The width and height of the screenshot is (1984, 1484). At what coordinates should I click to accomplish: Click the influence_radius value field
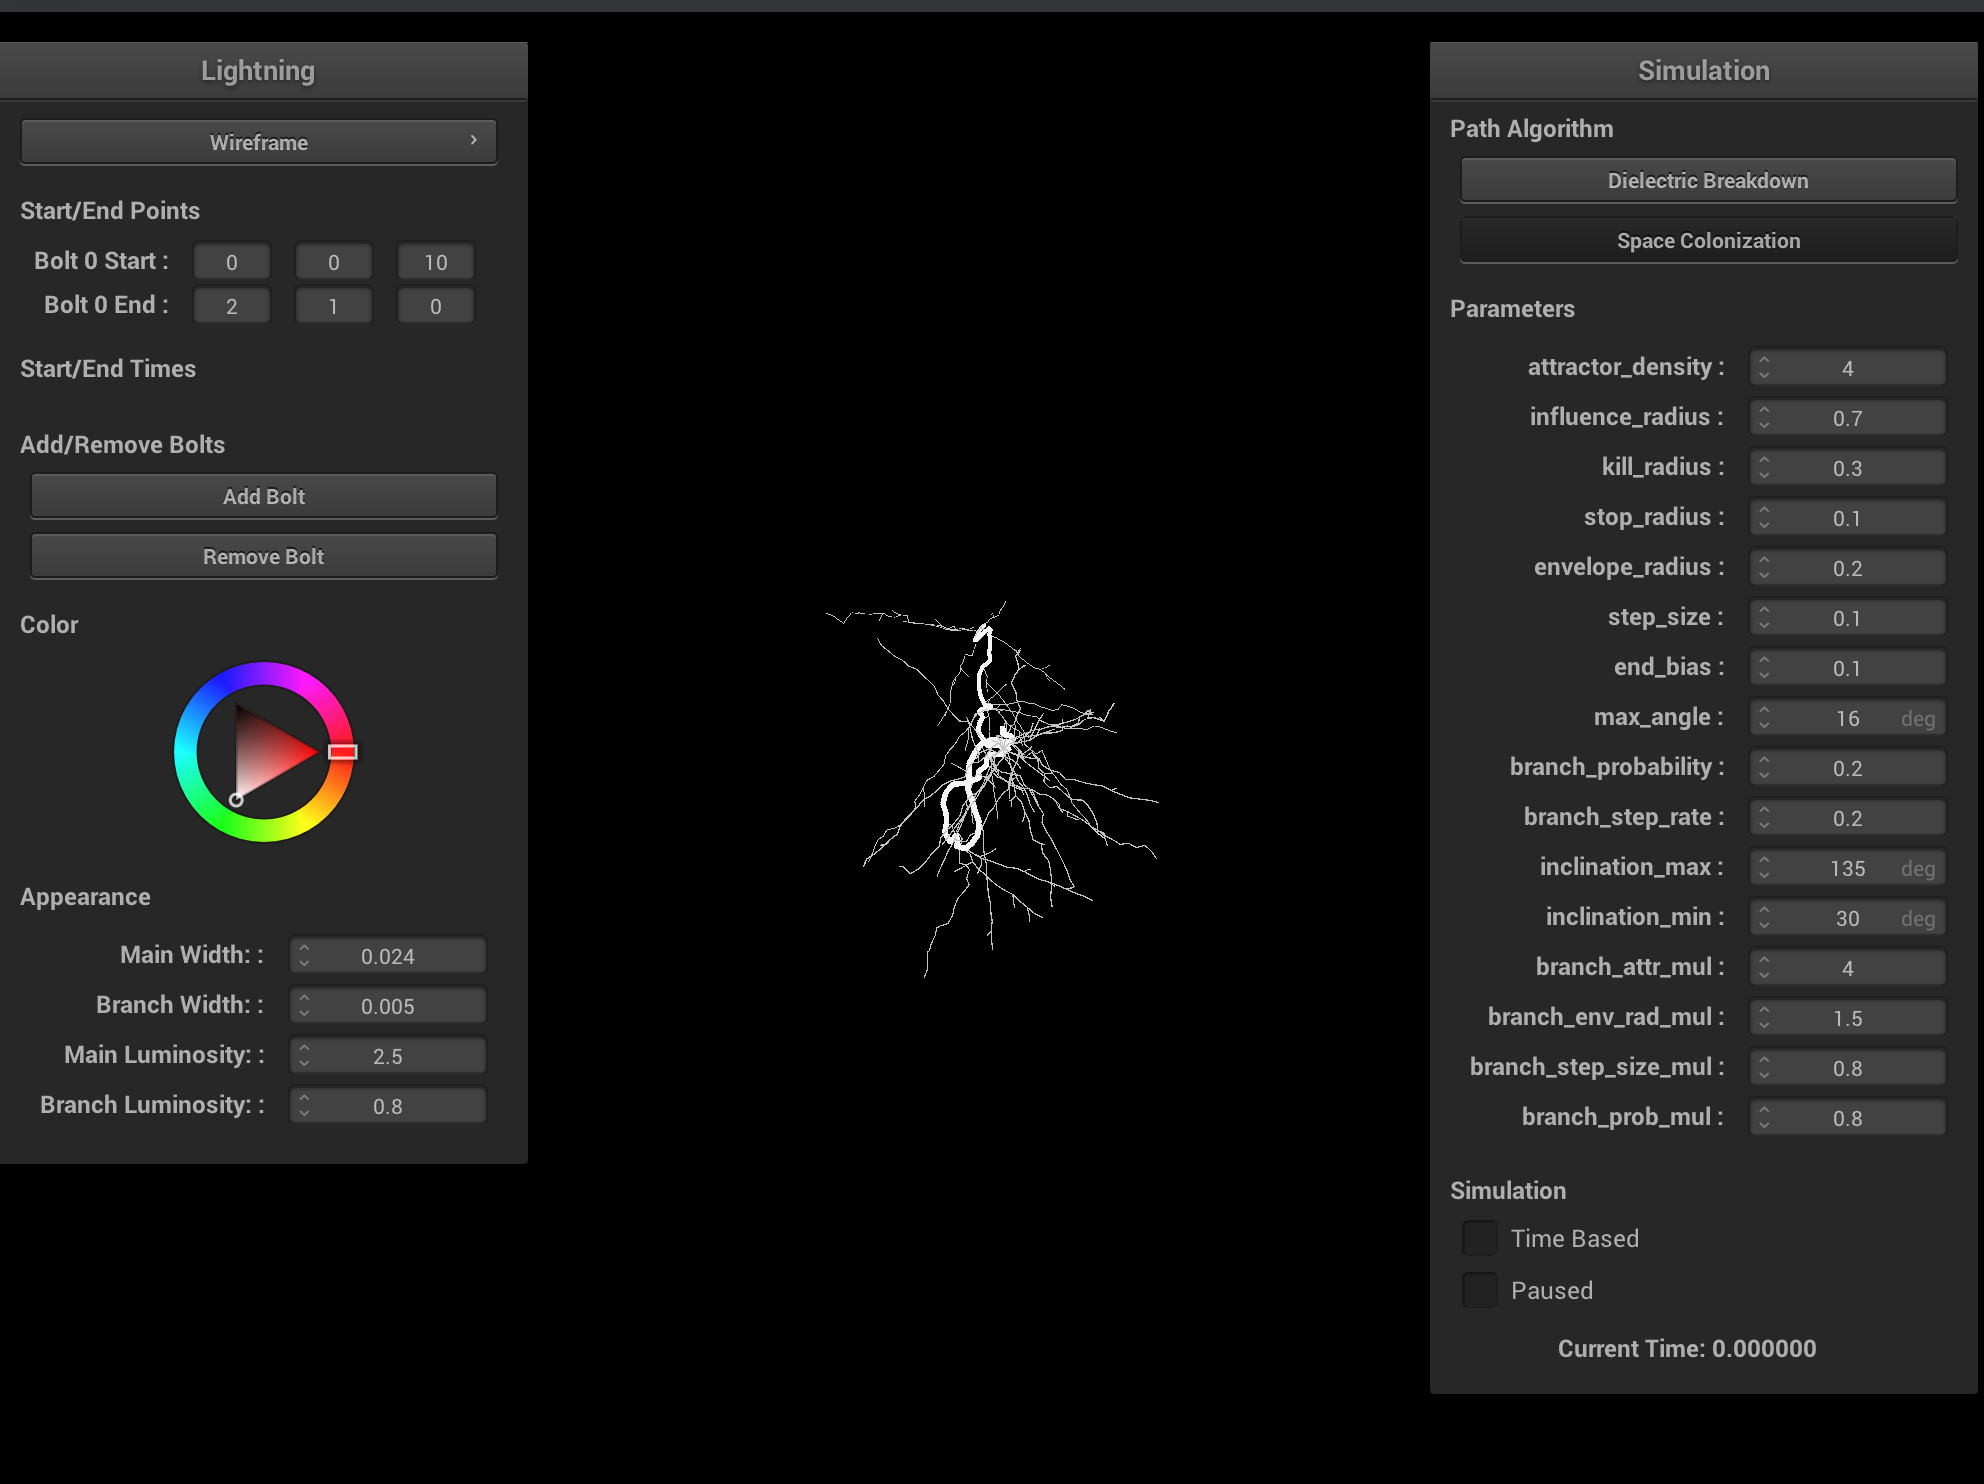coord(1846,418)
